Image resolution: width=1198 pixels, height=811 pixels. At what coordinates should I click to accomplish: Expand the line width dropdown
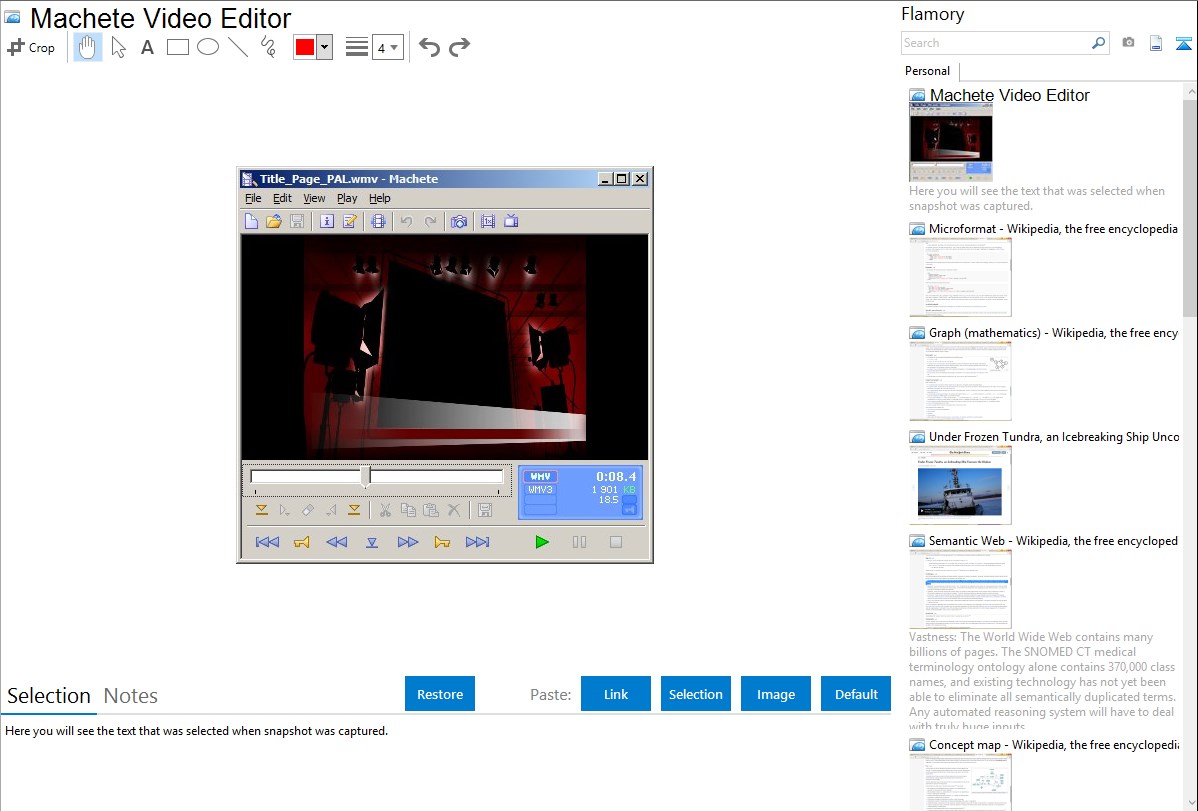(x=394, y=47)
